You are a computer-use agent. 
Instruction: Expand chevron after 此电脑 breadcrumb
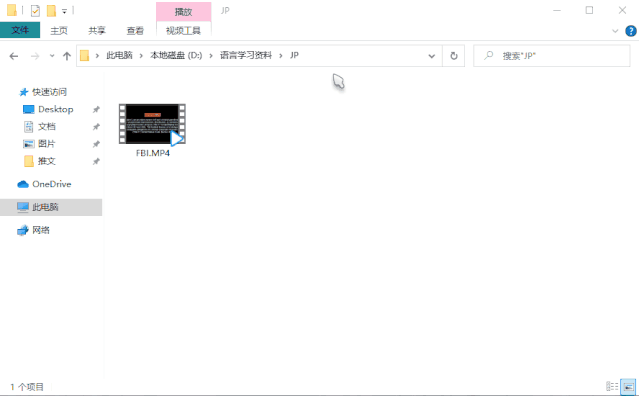pyautogui.click(x=141, y=56)
